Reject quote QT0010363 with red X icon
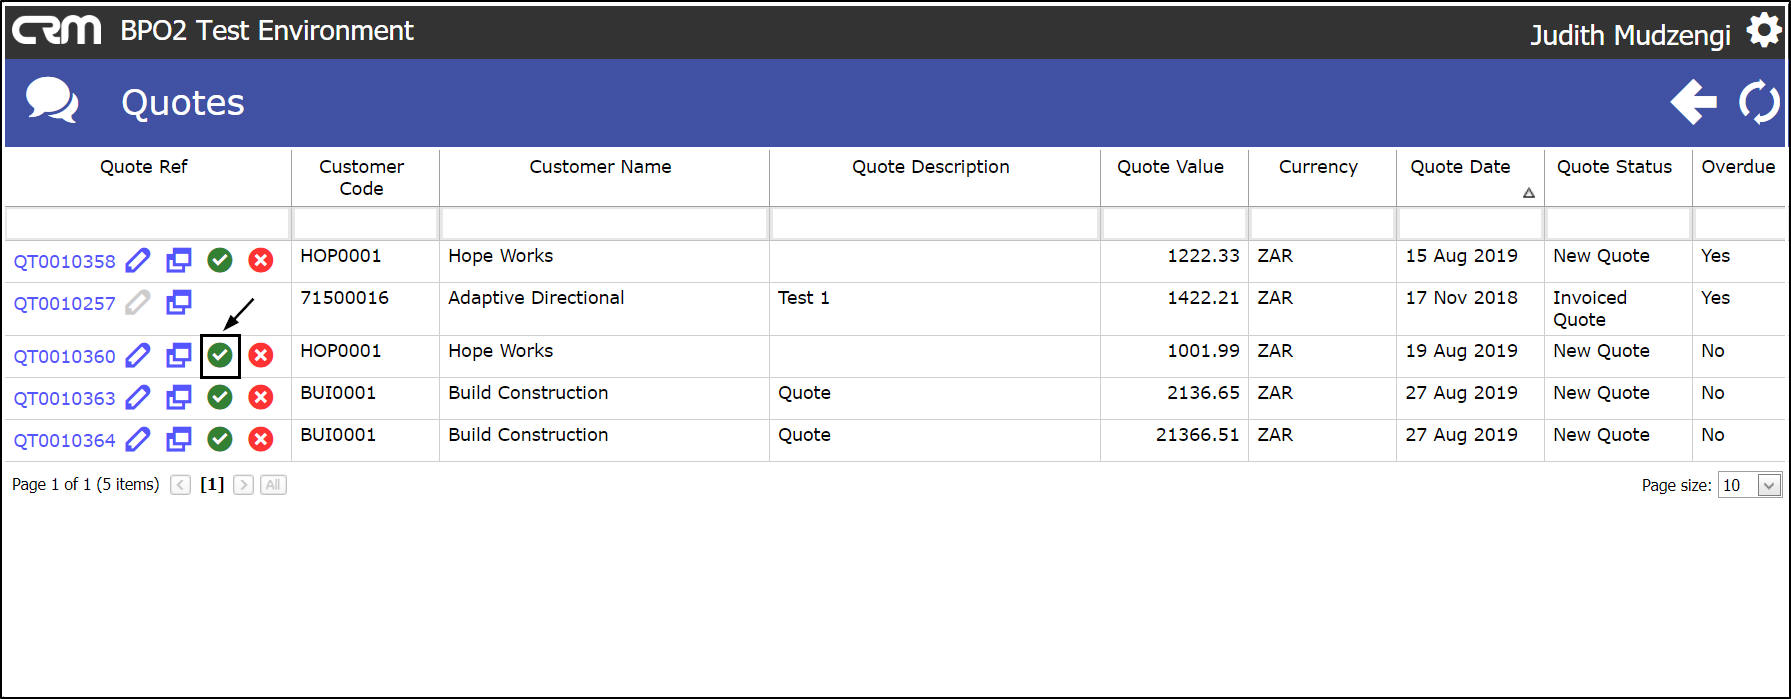 261,397
